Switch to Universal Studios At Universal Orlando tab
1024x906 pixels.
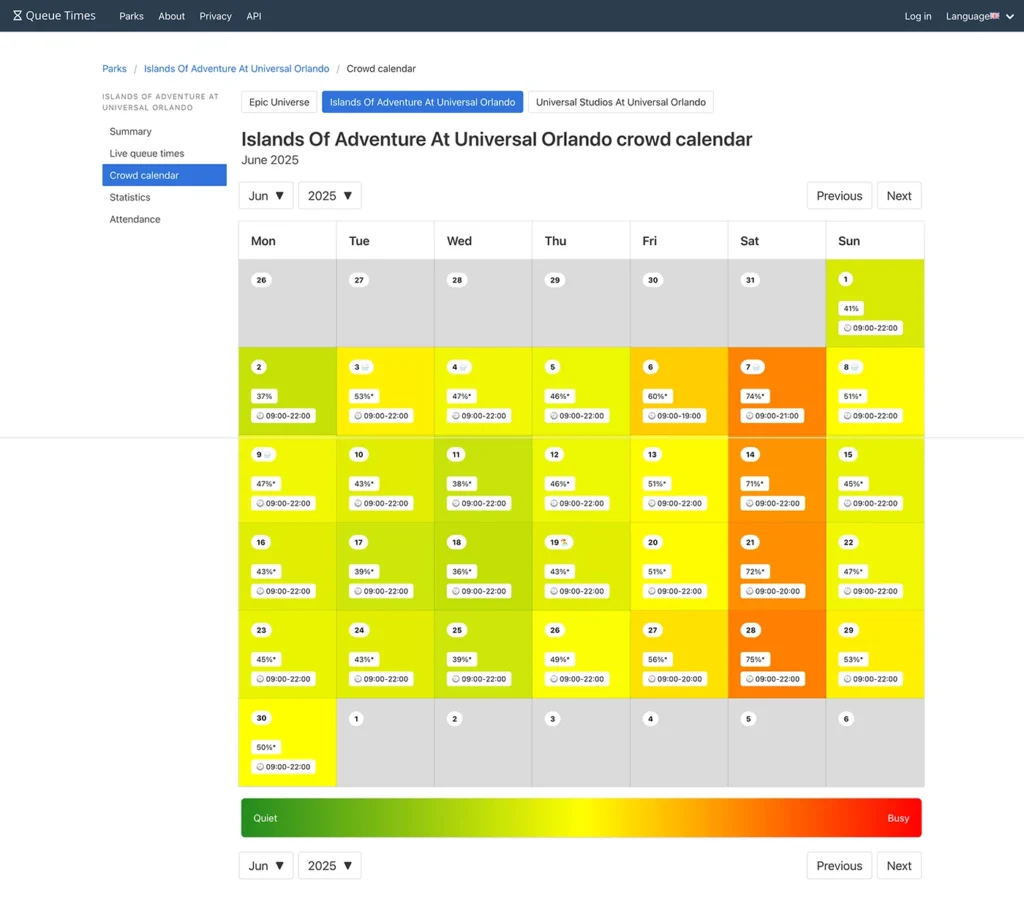click(620, 102)
